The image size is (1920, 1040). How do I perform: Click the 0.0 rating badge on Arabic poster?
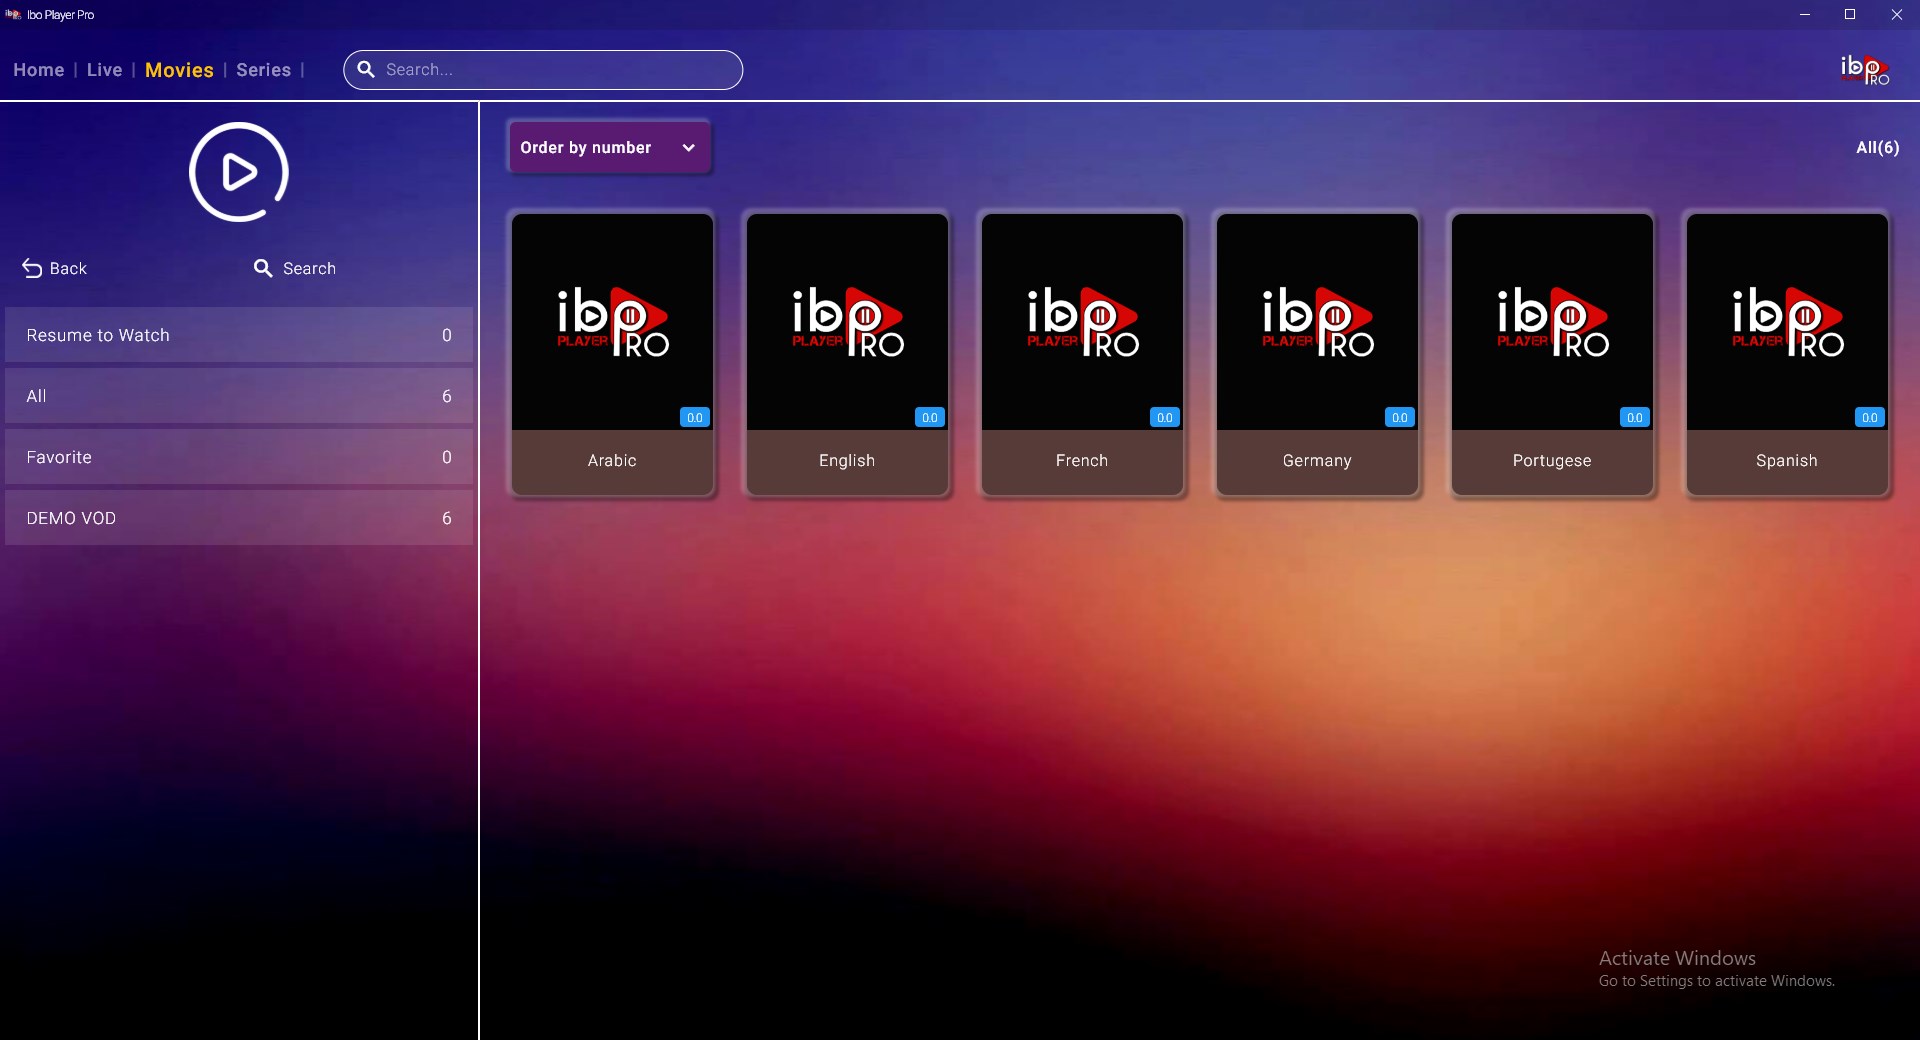point(694,417)
